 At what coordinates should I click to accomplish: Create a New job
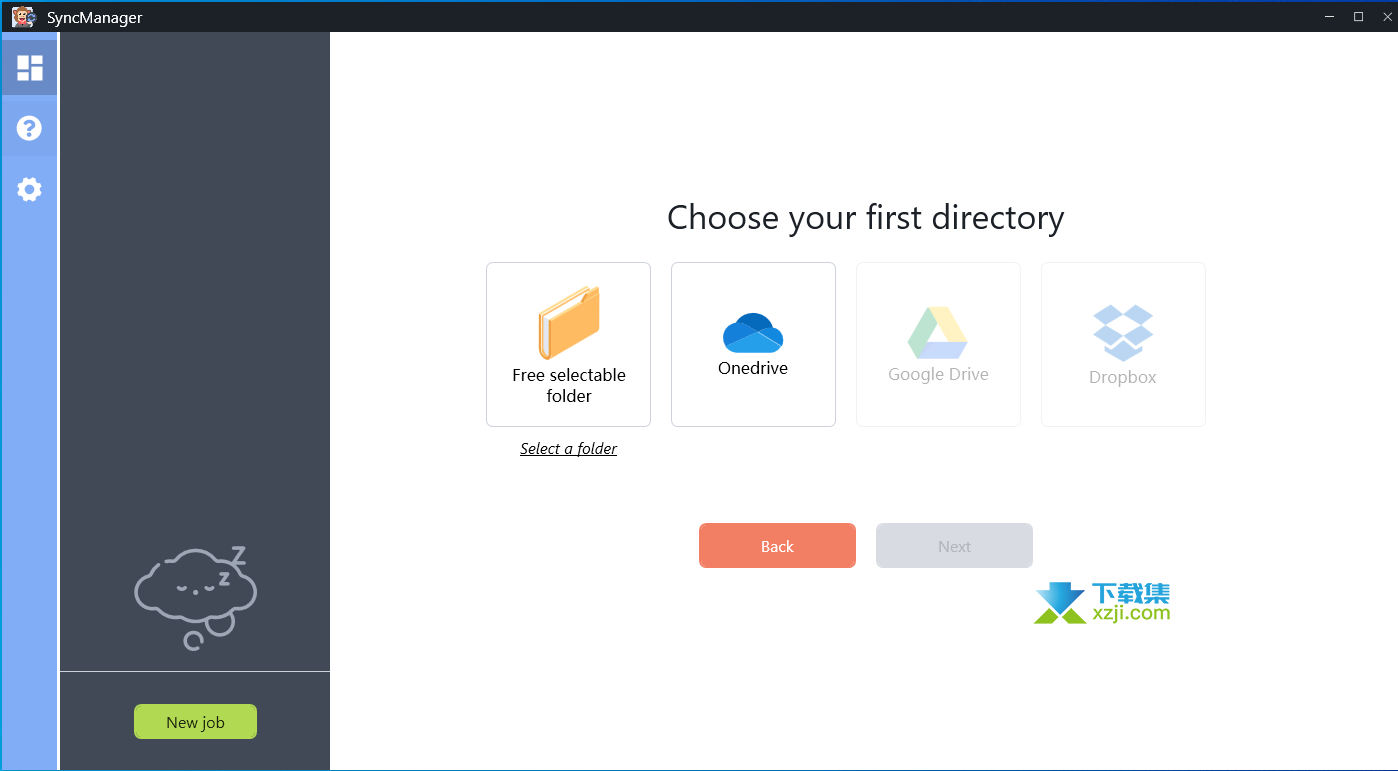[x=195, y=722]
